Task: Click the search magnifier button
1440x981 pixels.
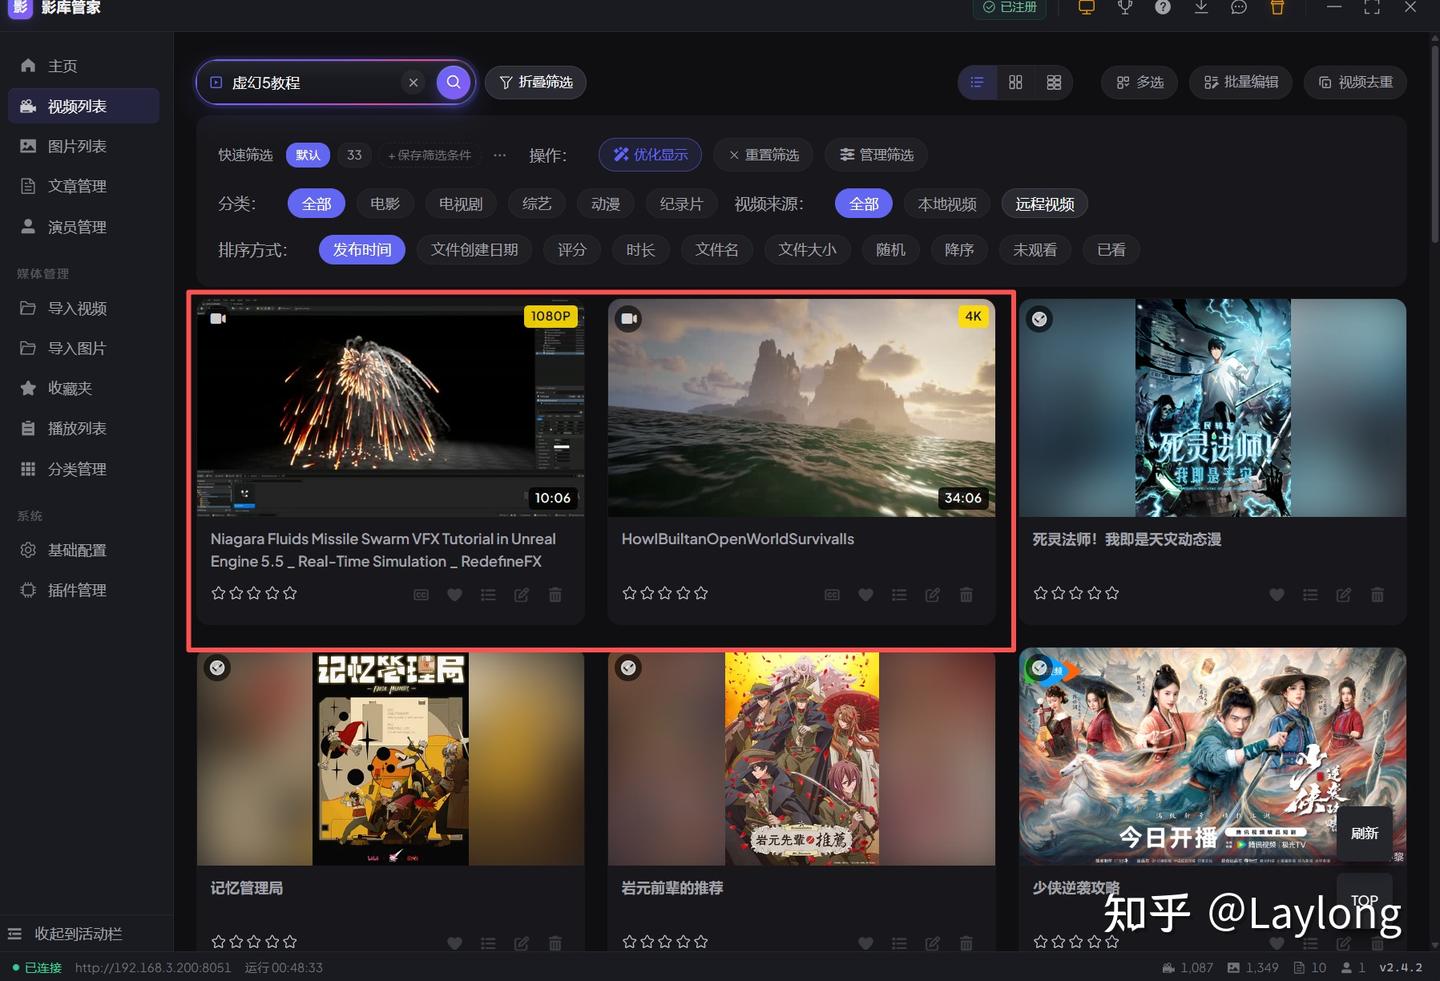Action: pyautogui.click(x=453, y=82)
